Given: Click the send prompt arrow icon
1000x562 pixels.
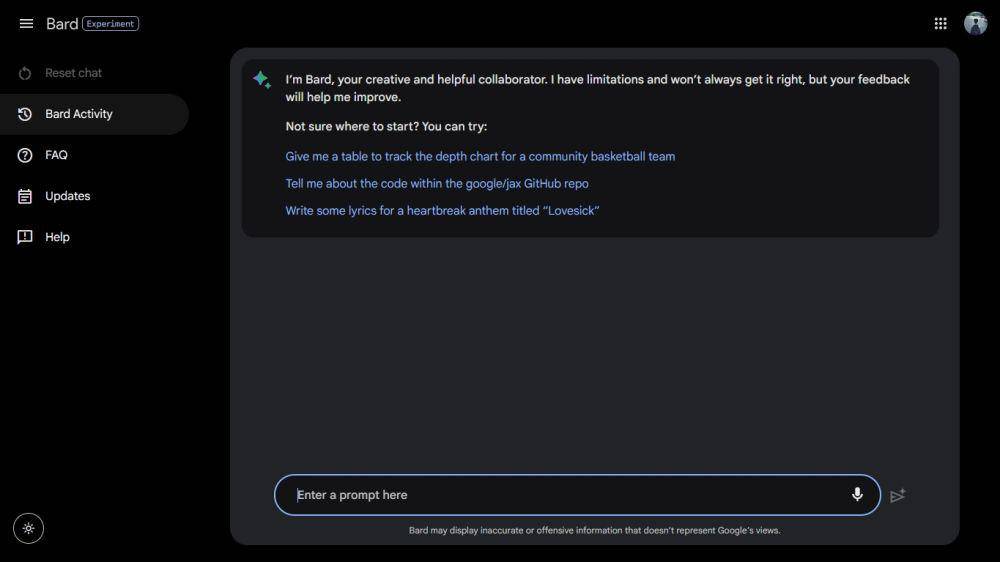Looking at the screenshot, I should point(898,496).
